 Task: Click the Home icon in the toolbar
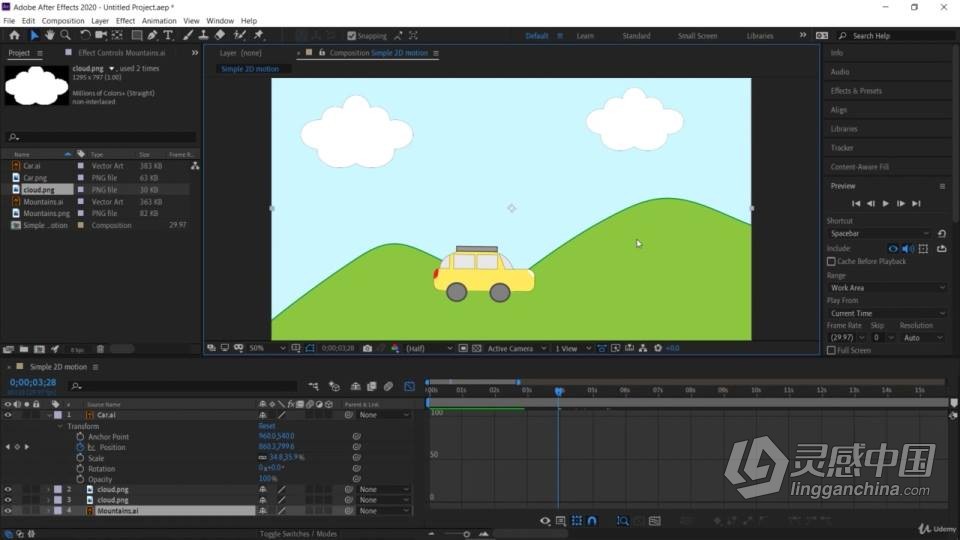tap(15, 36)
